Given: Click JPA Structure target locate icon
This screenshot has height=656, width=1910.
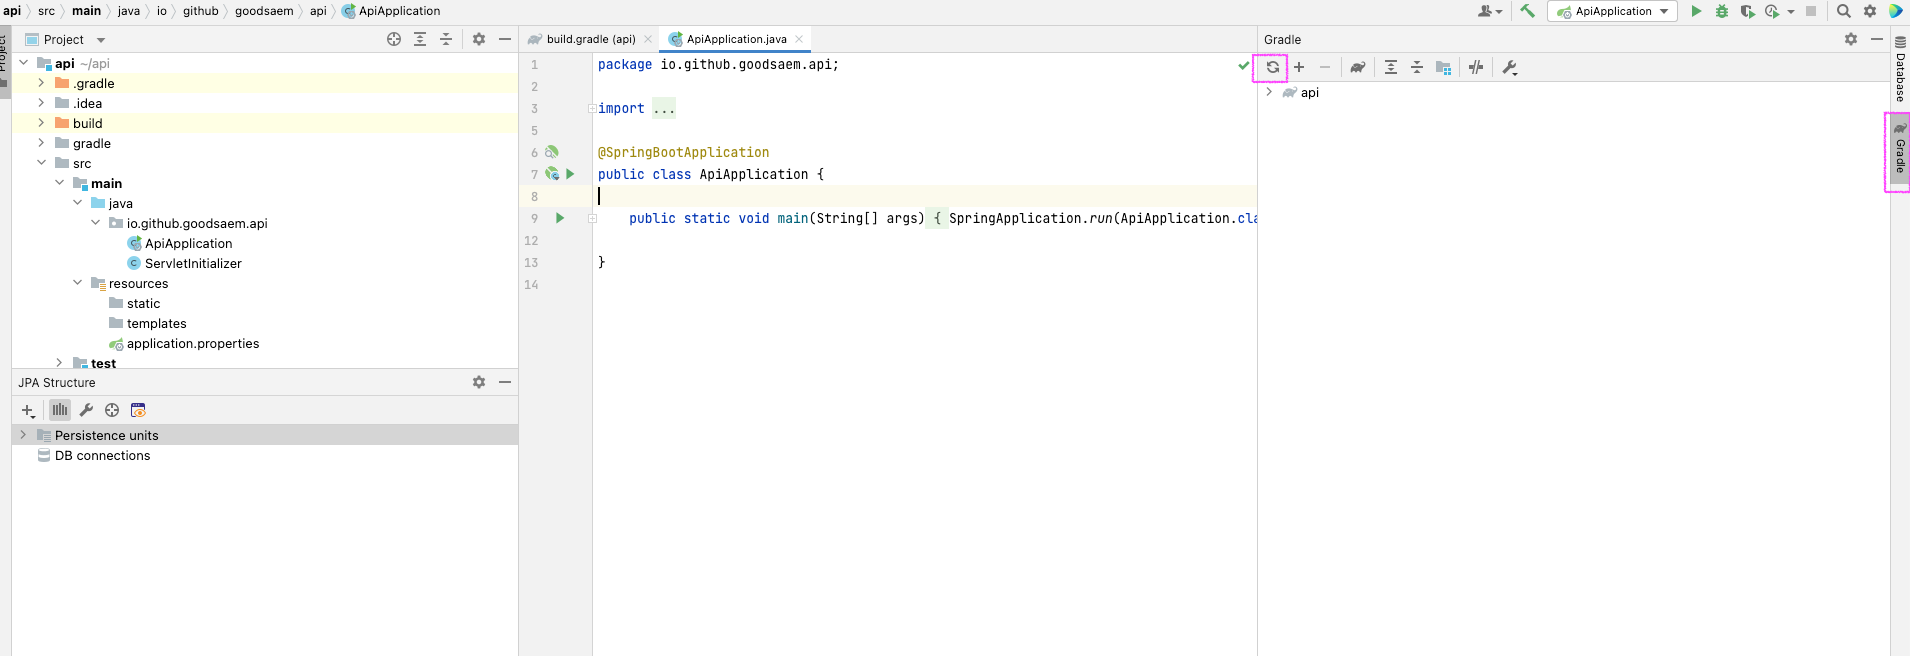Looking at the screenshot, I should (x=112, y=410).
